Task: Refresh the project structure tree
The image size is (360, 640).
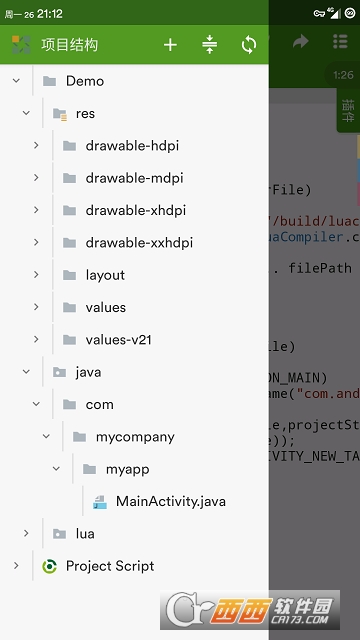Action: coord(249,44)
